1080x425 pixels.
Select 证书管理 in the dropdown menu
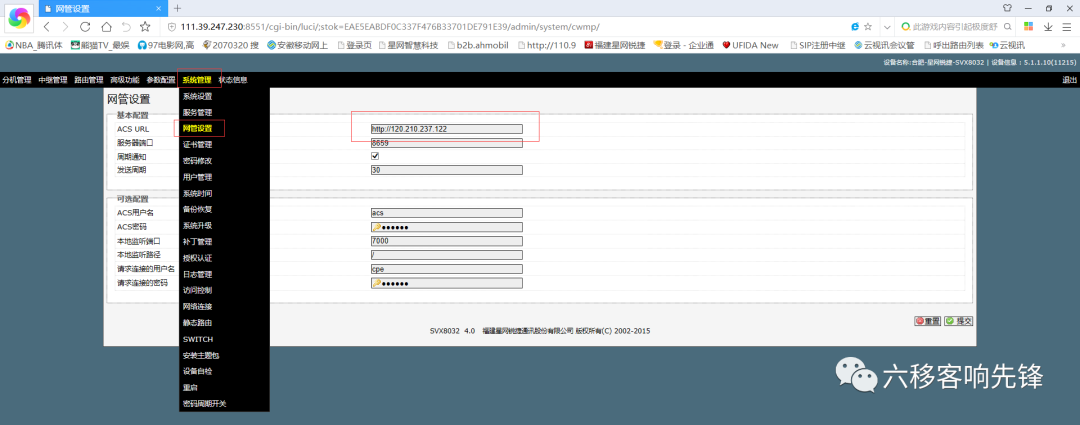tap(197, 145)
